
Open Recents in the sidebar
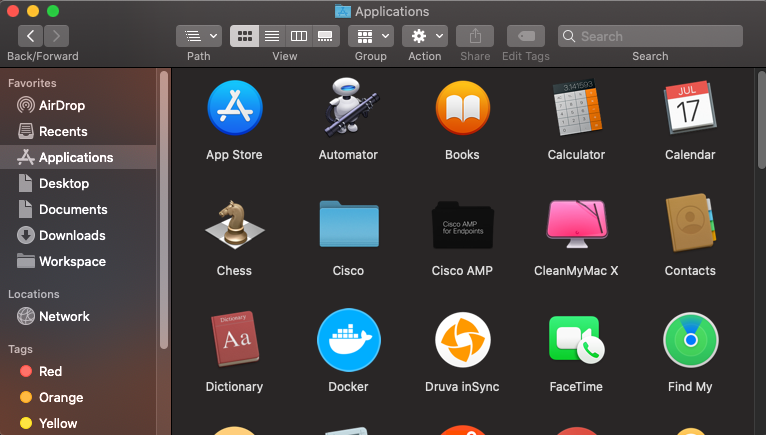click(78, 131)
